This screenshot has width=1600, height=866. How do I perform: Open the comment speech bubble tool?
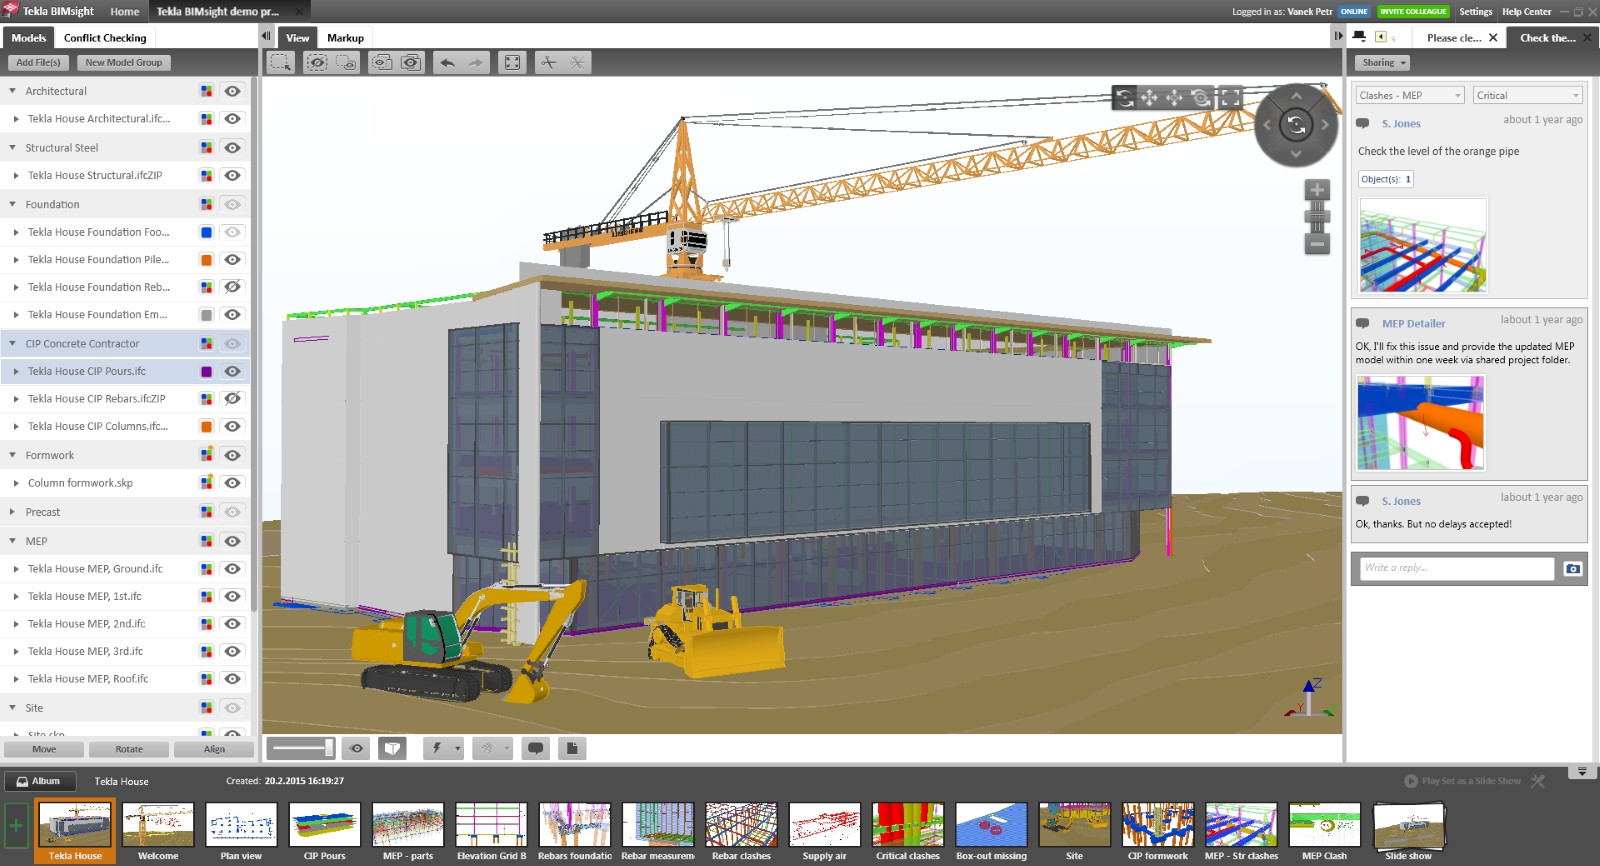tap(536, 748)
